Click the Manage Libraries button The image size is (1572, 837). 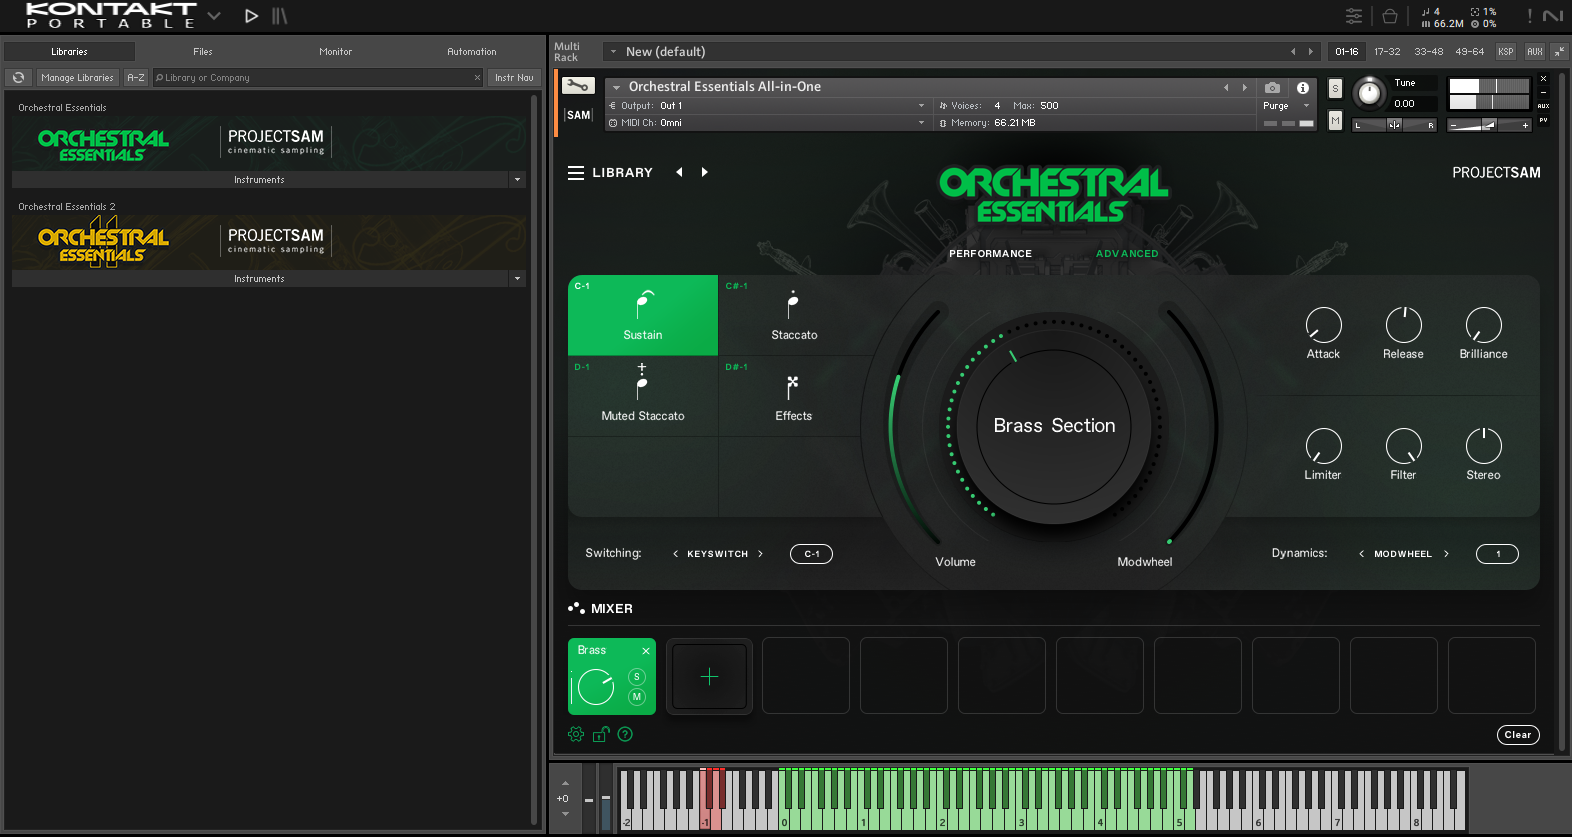point(77,77)
